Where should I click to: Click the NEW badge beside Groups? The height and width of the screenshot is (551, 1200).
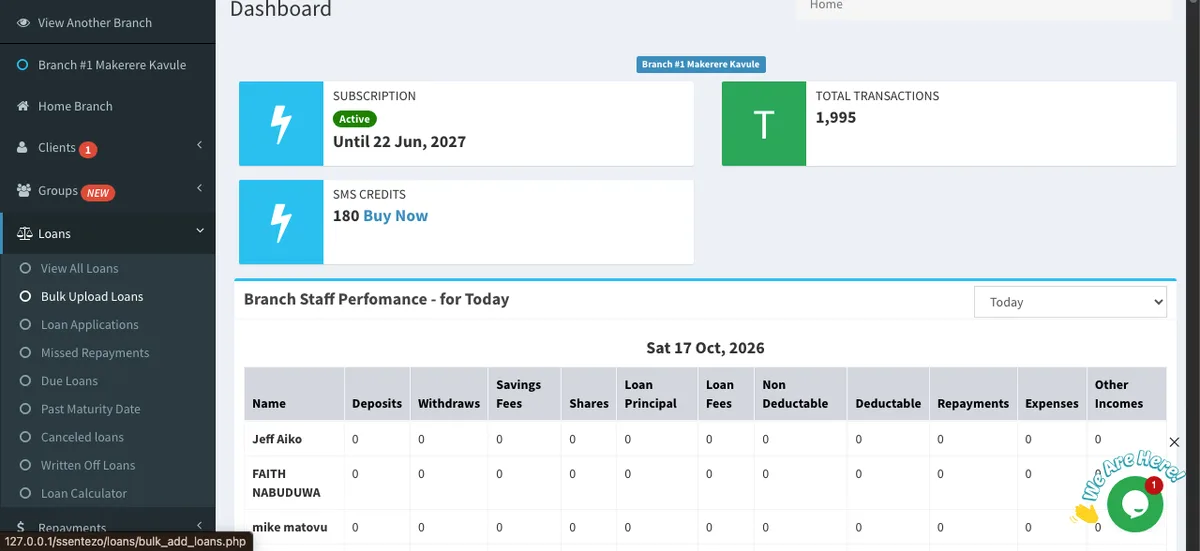(x=97, y=192)
